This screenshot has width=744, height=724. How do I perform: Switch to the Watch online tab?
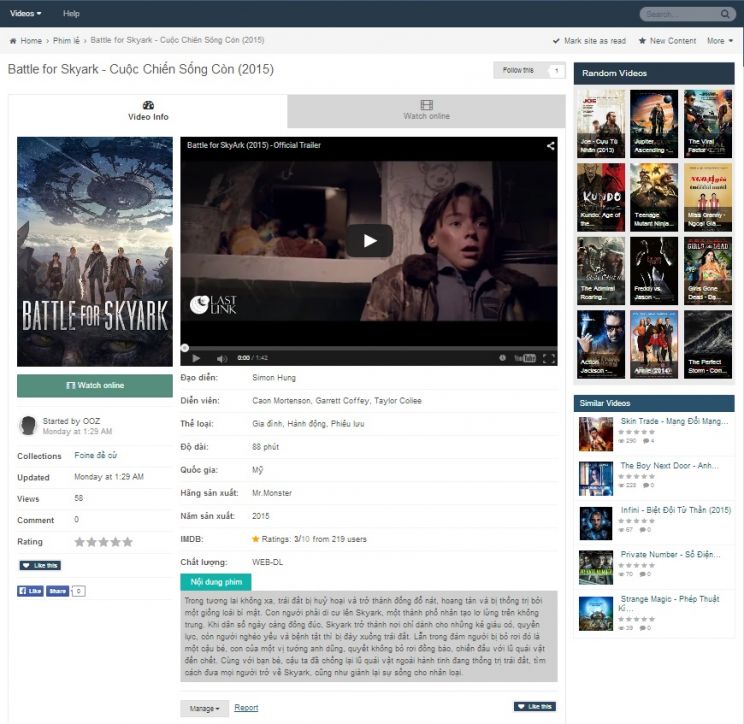click(x=426, y=111)
